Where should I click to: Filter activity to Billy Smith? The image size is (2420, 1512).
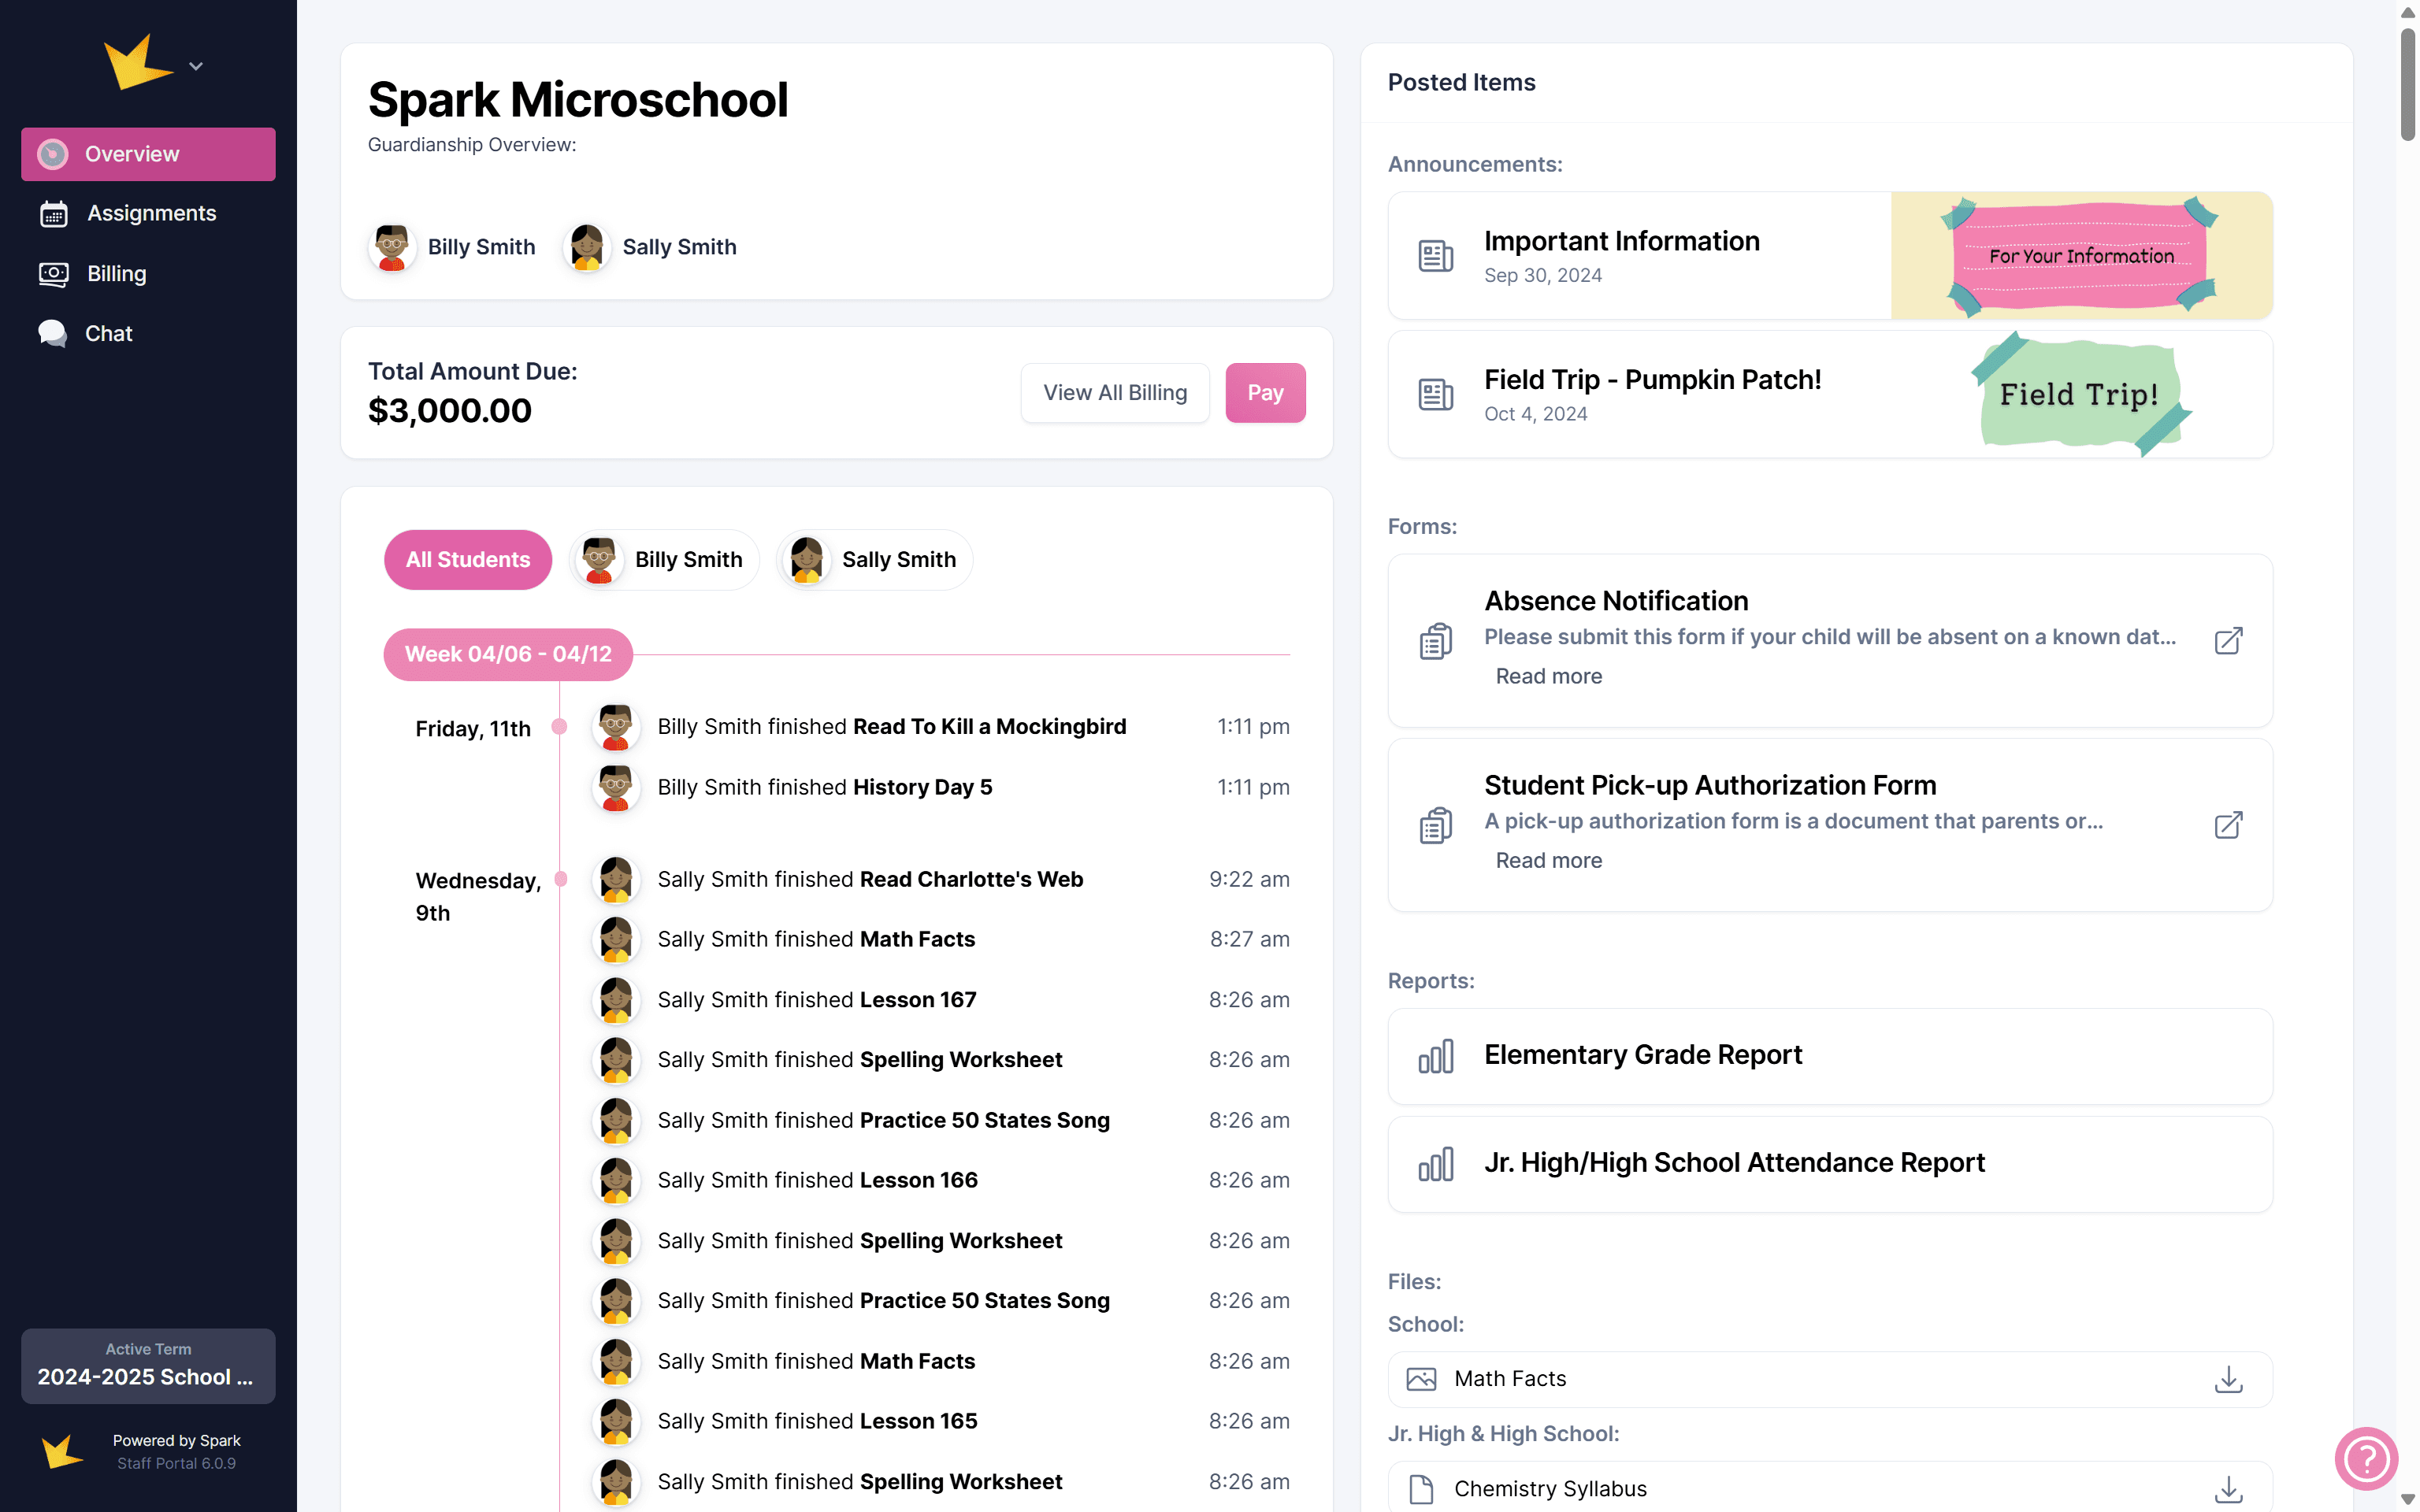click(x=664, y=560)
